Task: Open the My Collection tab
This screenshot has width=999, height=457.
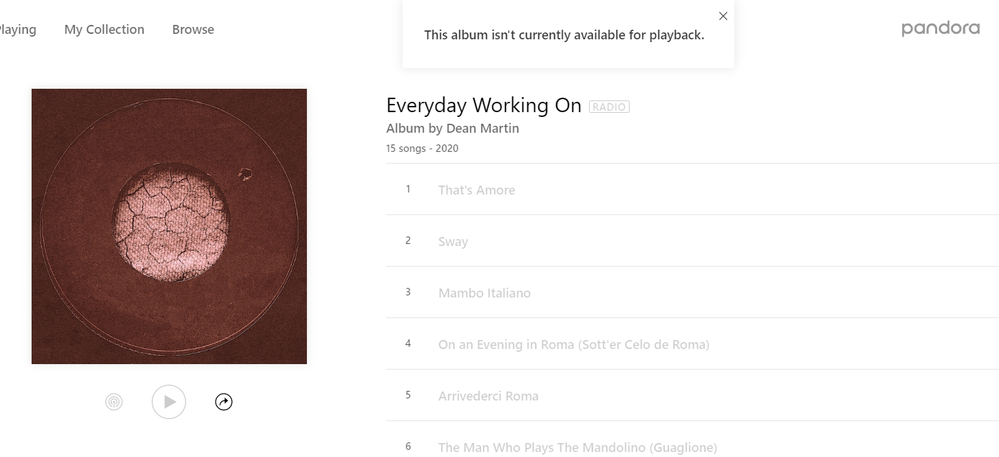Action: [x=104, y=30]
